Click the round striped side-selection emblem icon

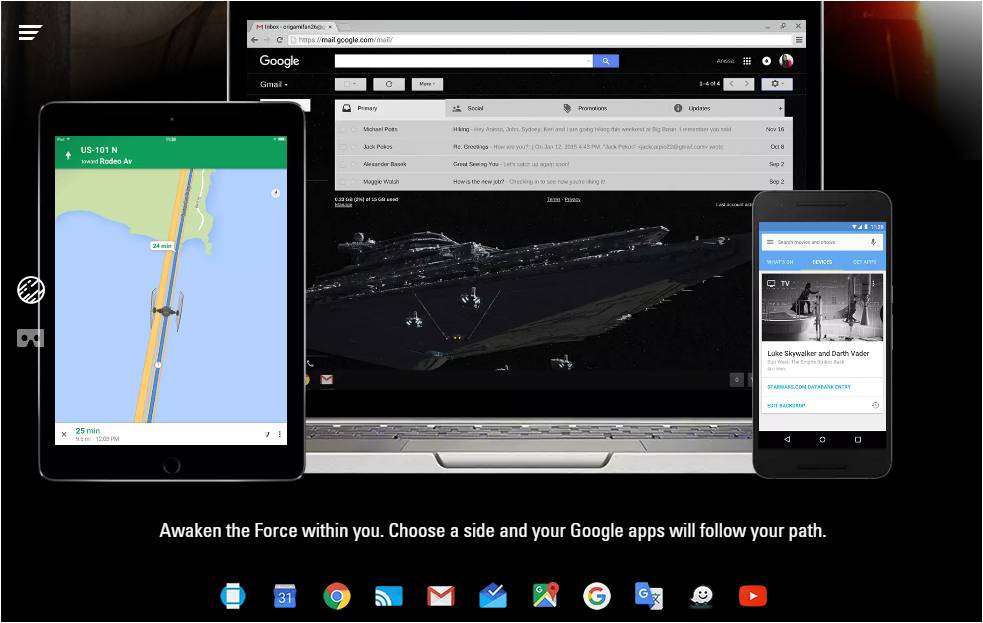(31, 290)
